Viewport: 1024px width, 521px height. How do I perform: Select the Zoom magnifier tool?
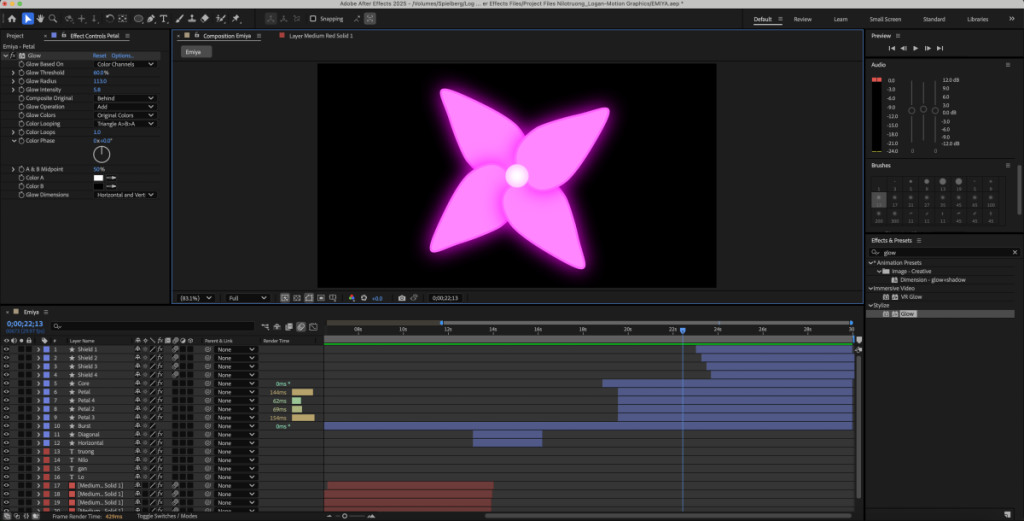coord(53,18)
